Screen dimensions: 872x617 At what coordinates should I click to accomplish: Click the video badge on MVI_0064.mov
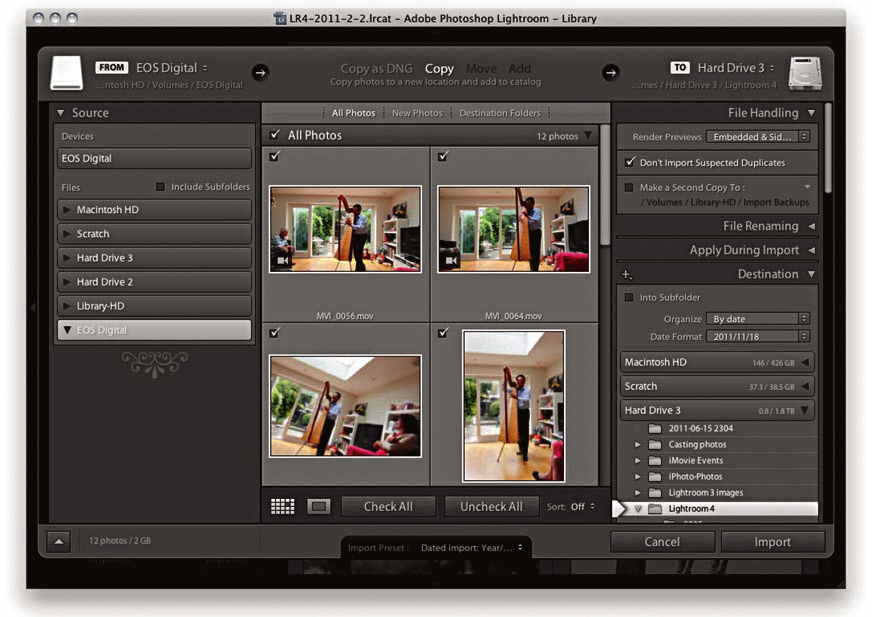point(451,260)
